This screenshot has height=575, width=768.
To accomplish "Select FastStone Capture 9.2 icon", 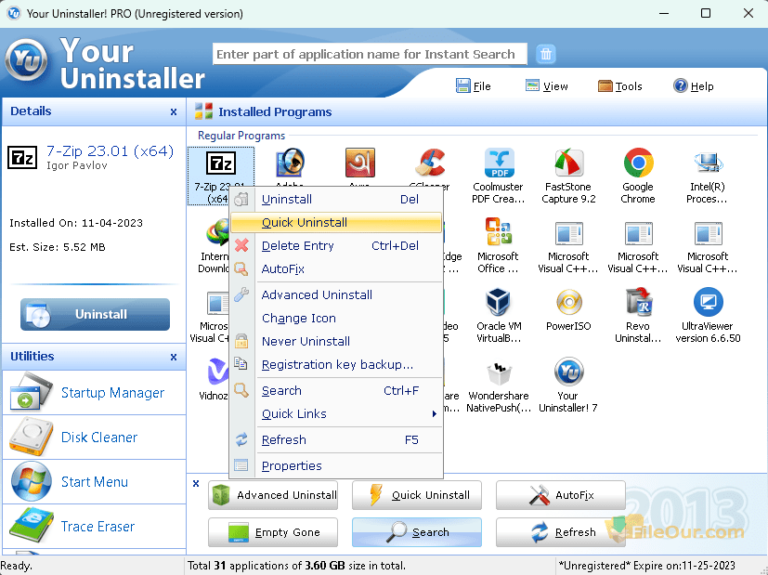I will 569,164.
